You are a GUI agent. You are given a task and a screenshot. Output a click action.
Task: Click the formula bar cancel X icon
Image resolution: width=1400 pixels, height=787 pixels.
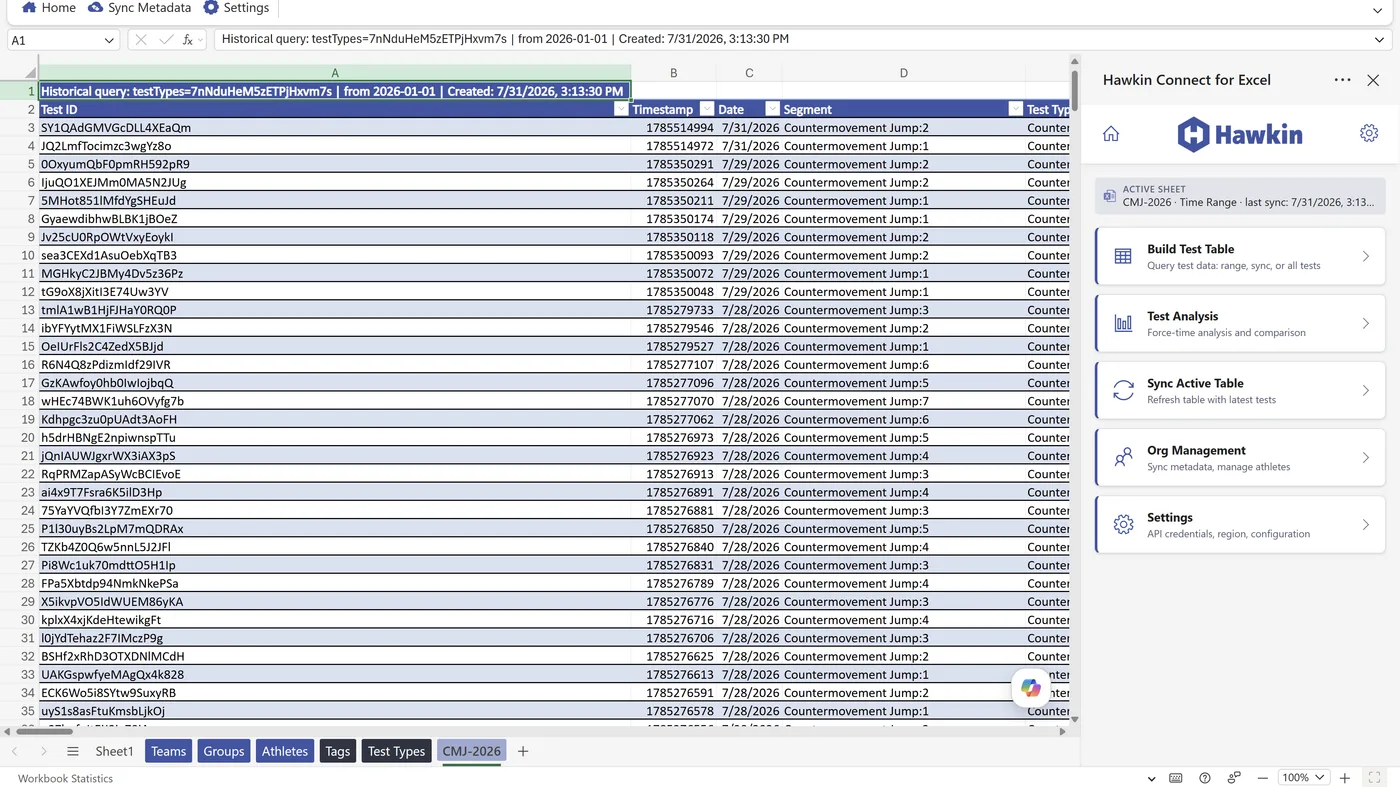(140, 40)
